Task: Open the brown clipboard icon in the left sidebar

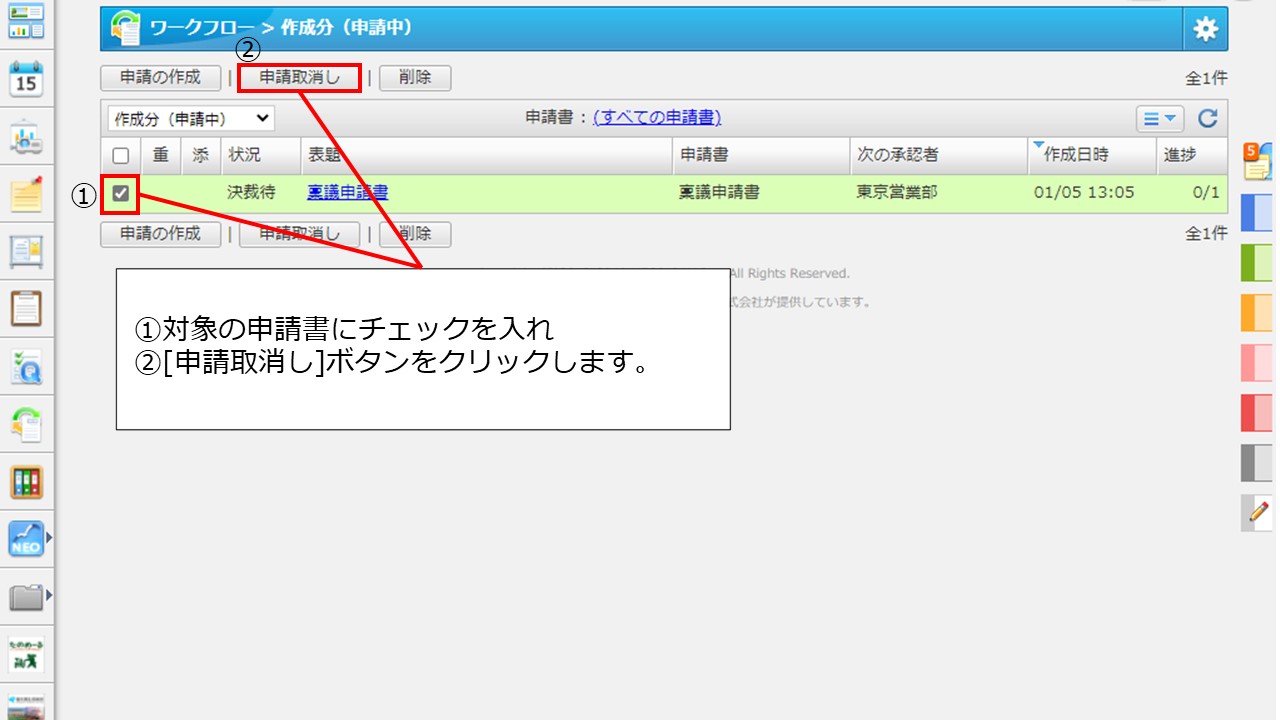Action: (x=26, y=308)
